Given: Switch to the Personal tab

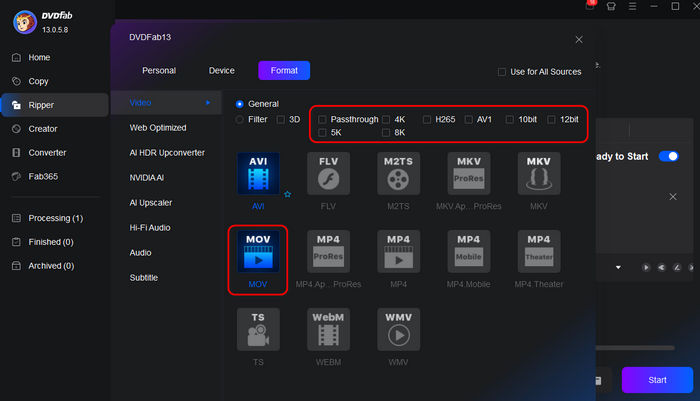Looking at the screenshot, I should tap(159, 71).
